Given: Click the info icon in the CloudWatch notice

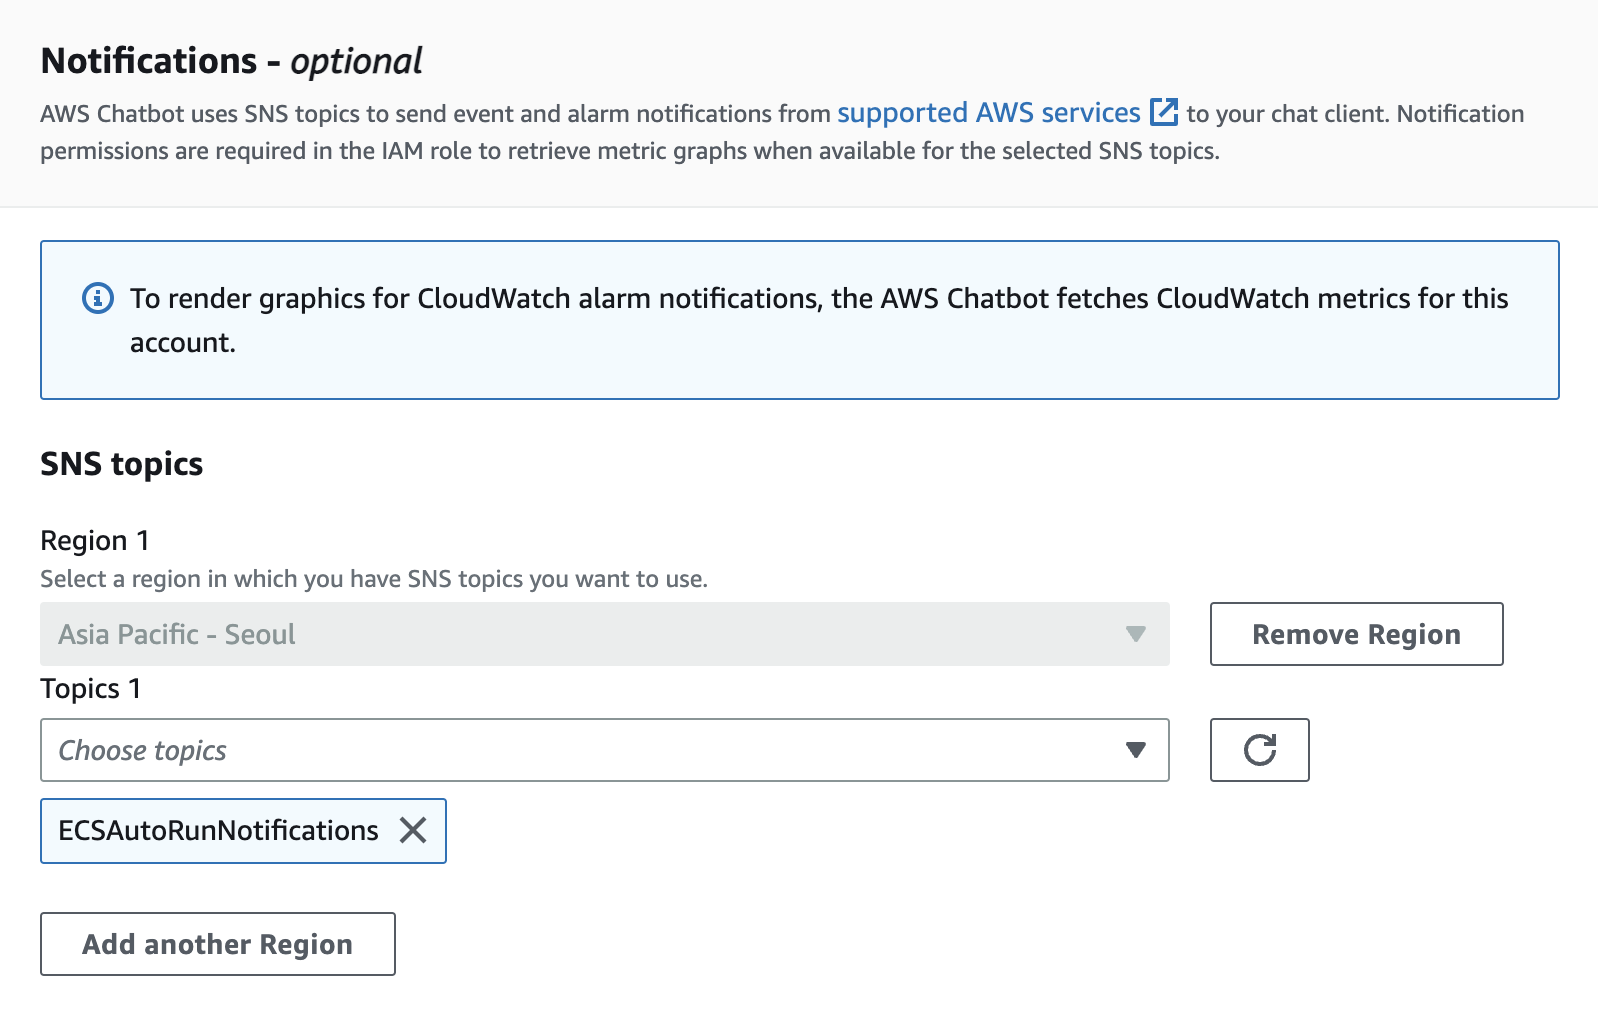Looking at the screenshot, I should (x=97, y=298).
